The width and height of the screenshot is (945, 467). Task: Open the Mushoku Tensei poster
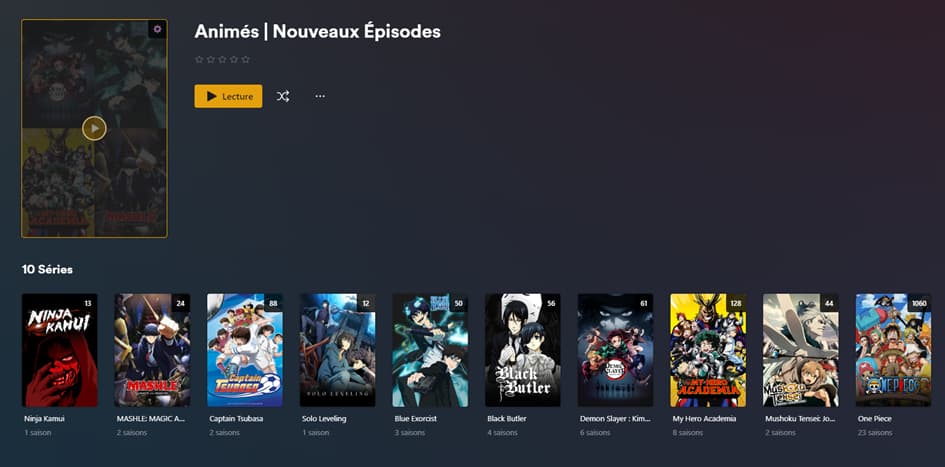point(800,350)
